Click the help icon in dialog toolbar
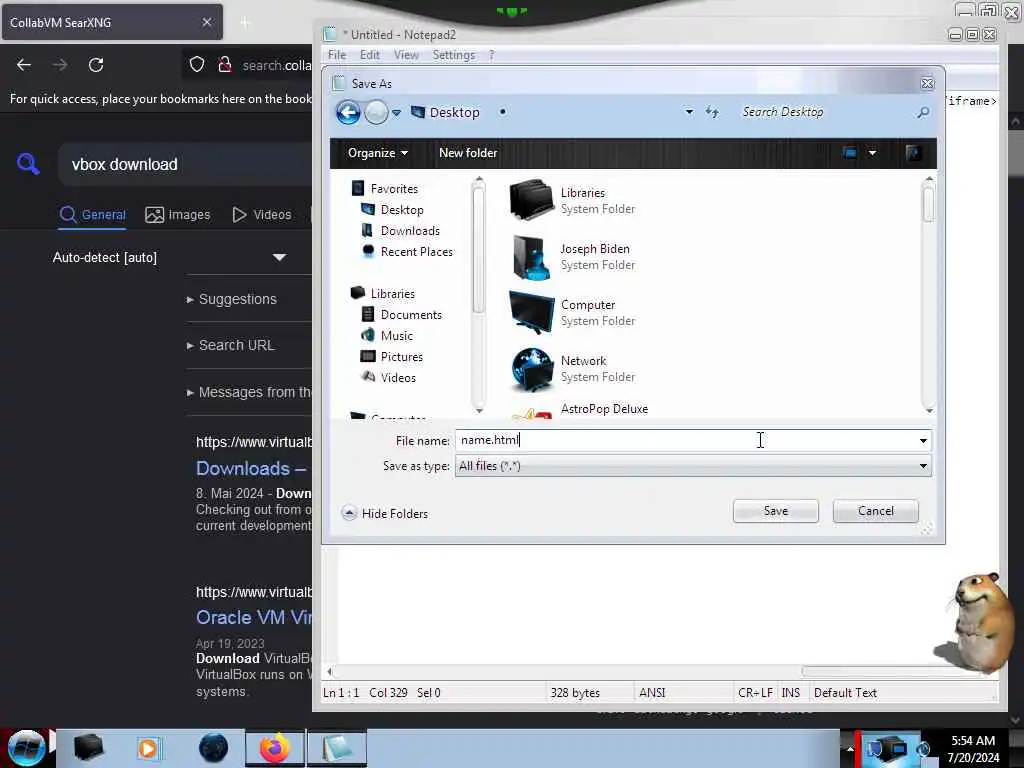1024x768 pixels. [913, 153]
